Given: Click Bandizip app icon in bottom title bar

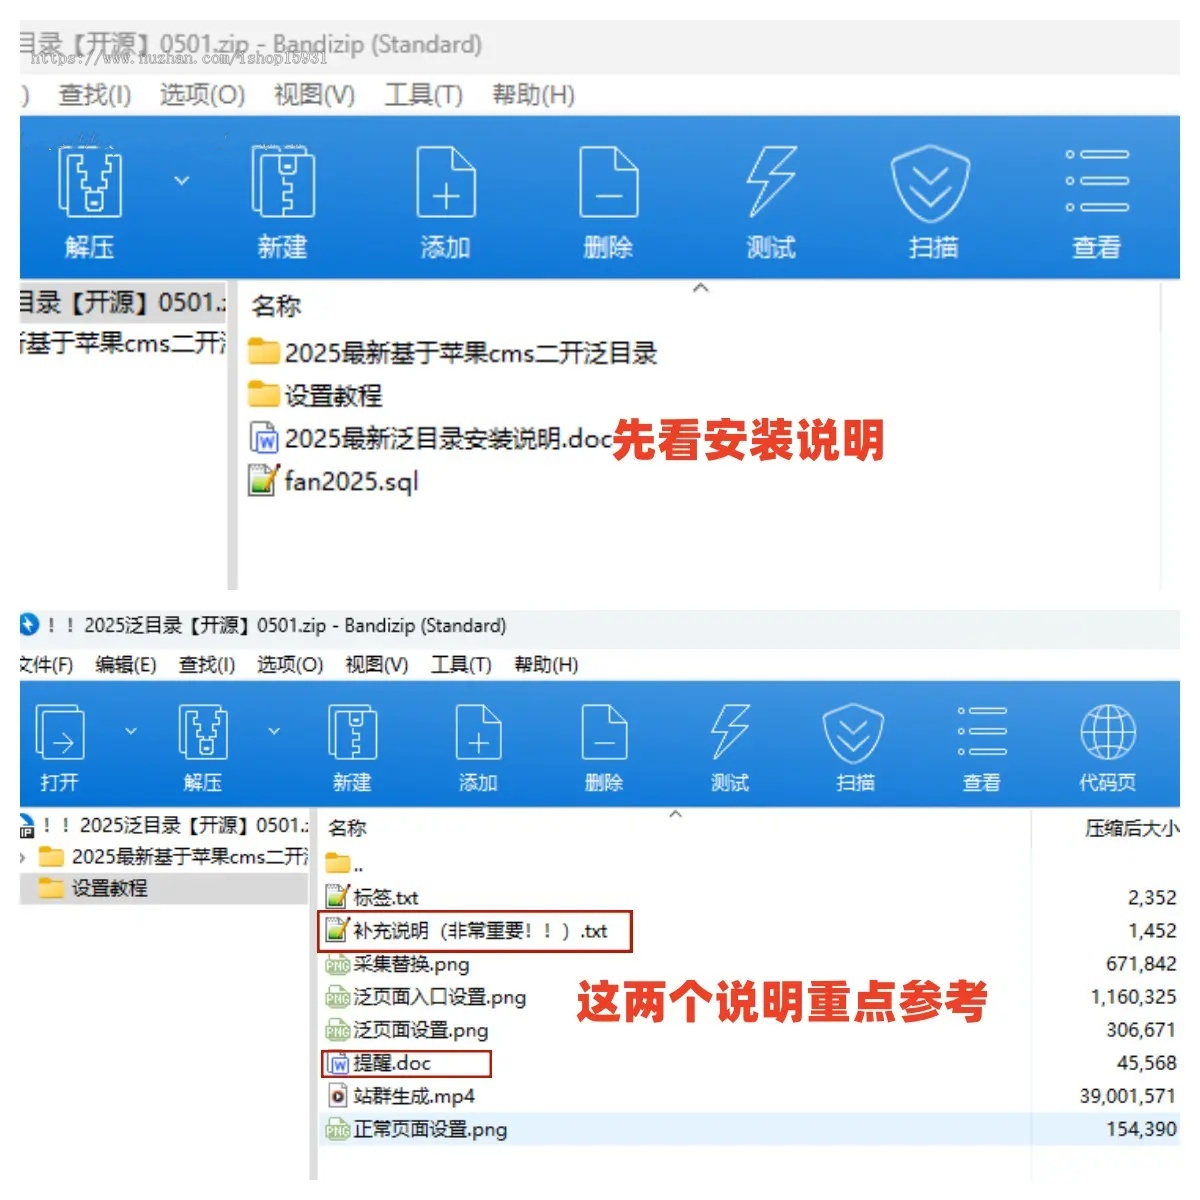Looking at the screenshot, I should click(x=29, y=625).
